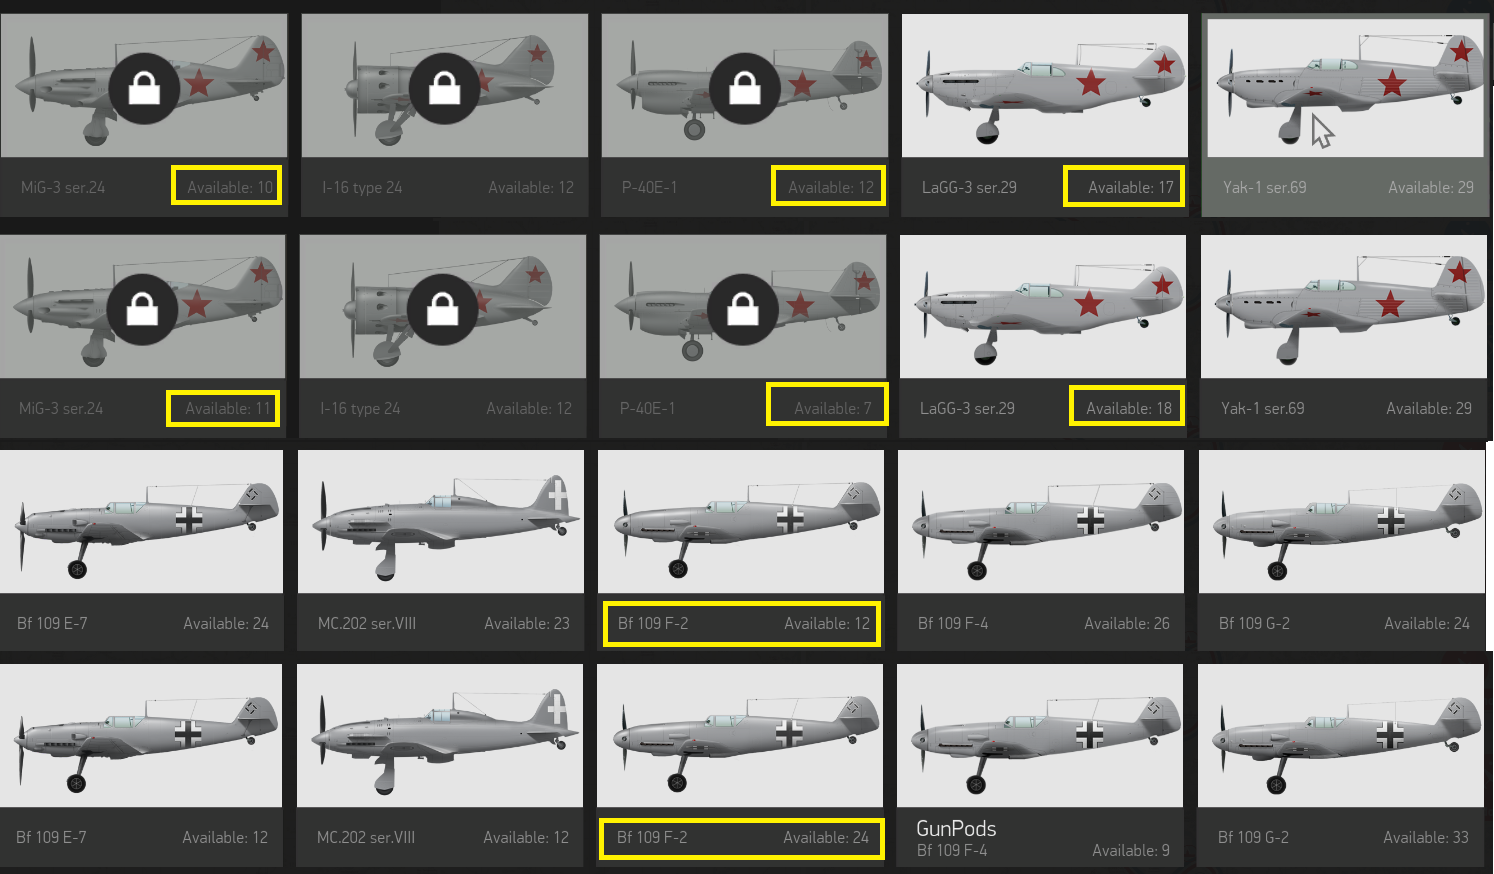This screenshot has height=874, width=1494.
Task: Select MC.202 ser.VIII with 12 available
Action: [440, 765]
